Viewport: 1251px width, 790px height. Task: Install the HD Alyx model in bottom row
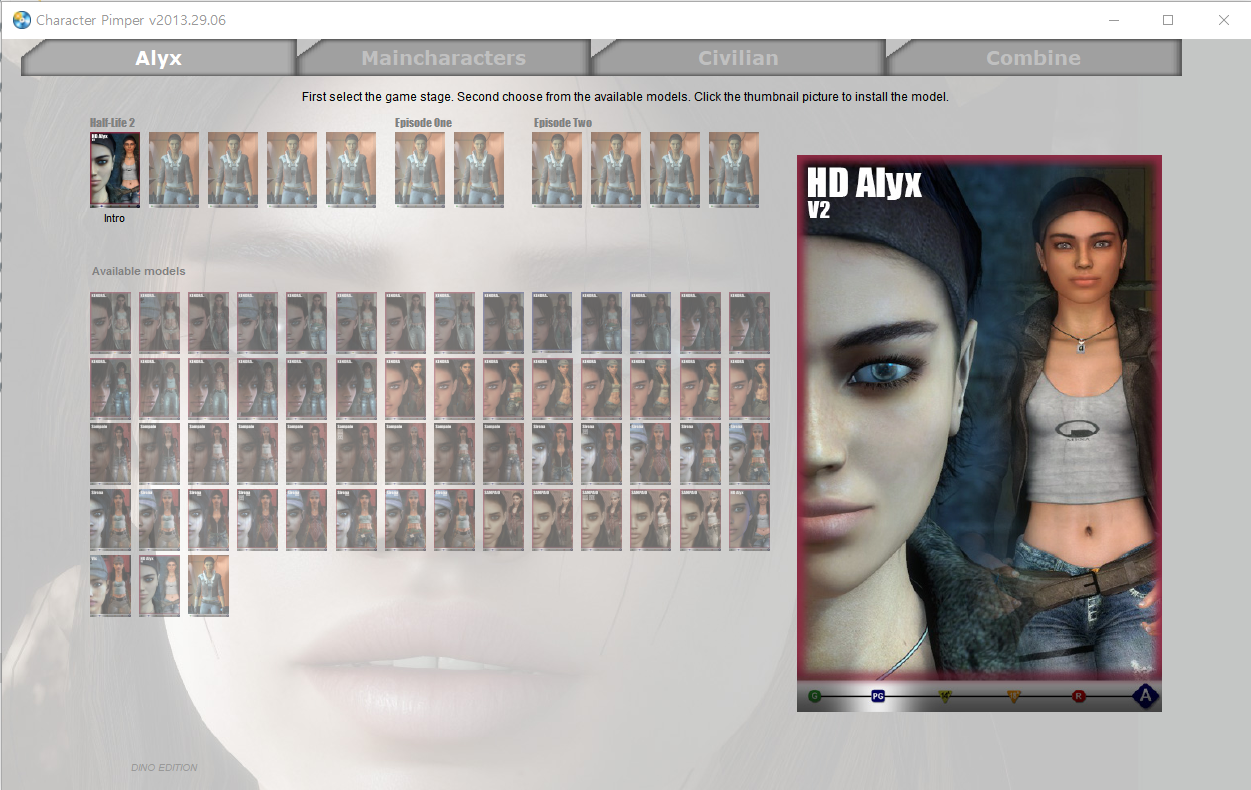pyautogui.click(x=159, y=585)
